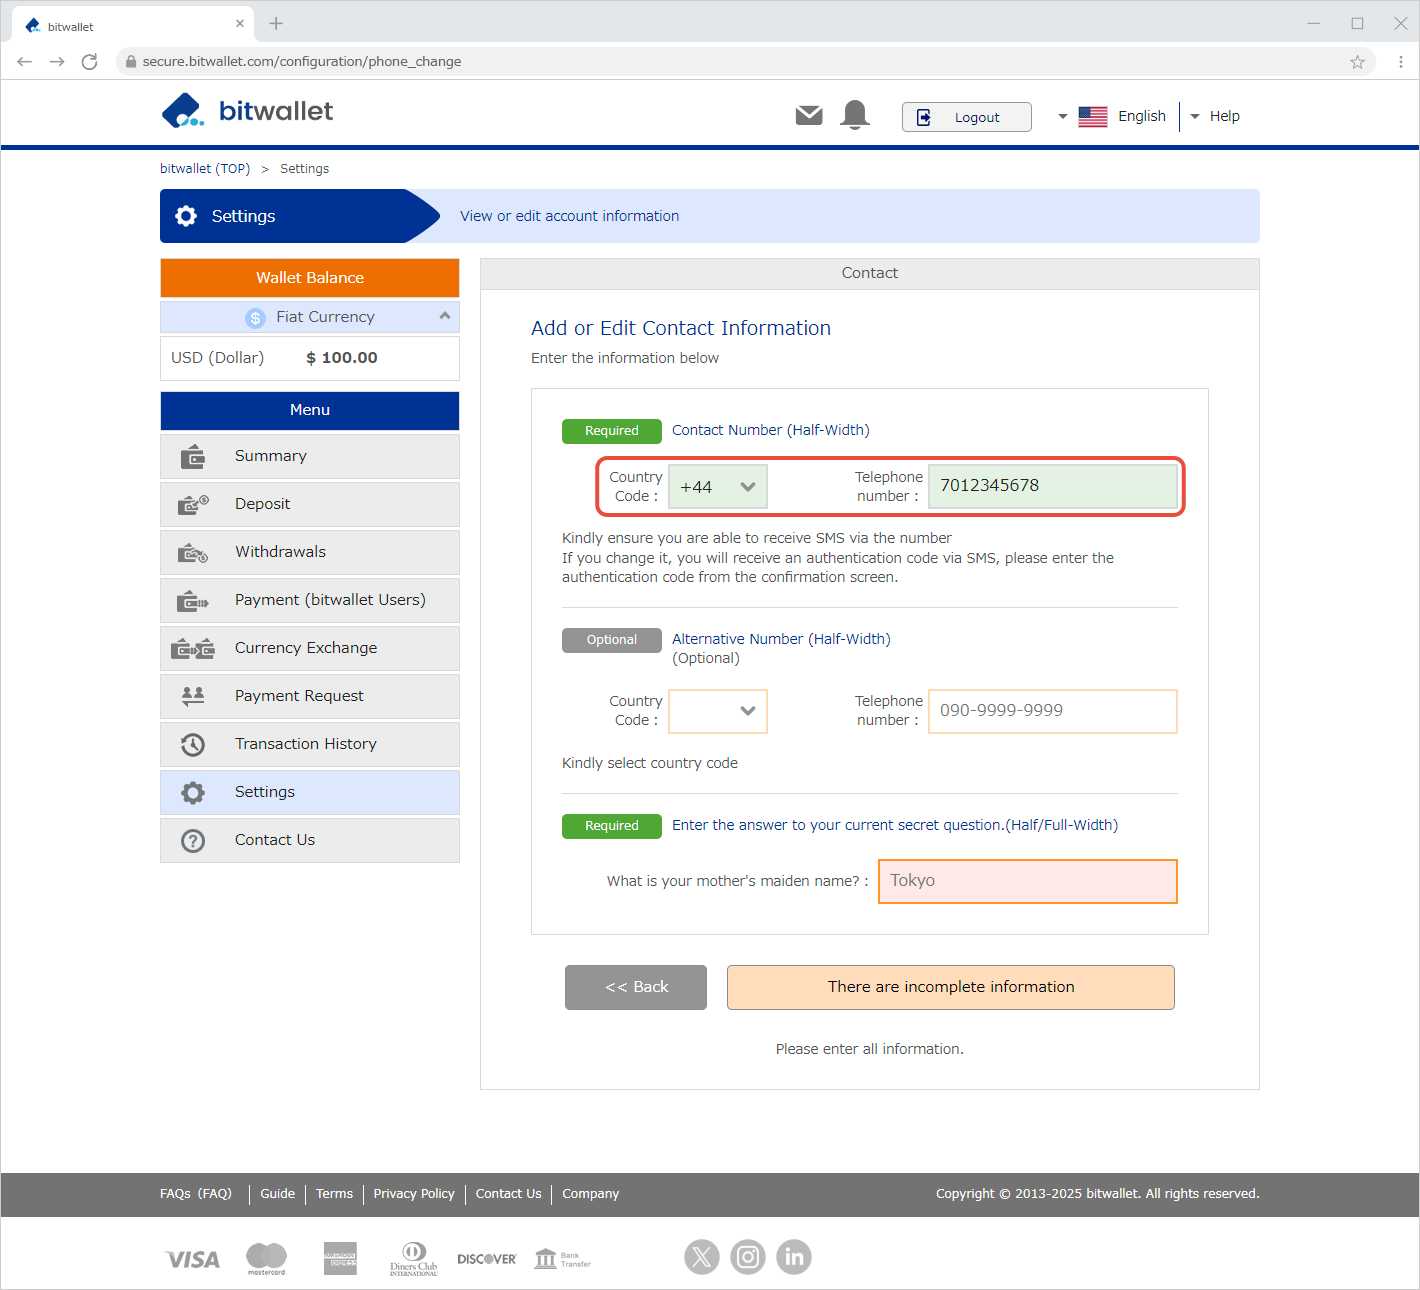
Task: Click the notification bell icon
Action: point(855,115)
